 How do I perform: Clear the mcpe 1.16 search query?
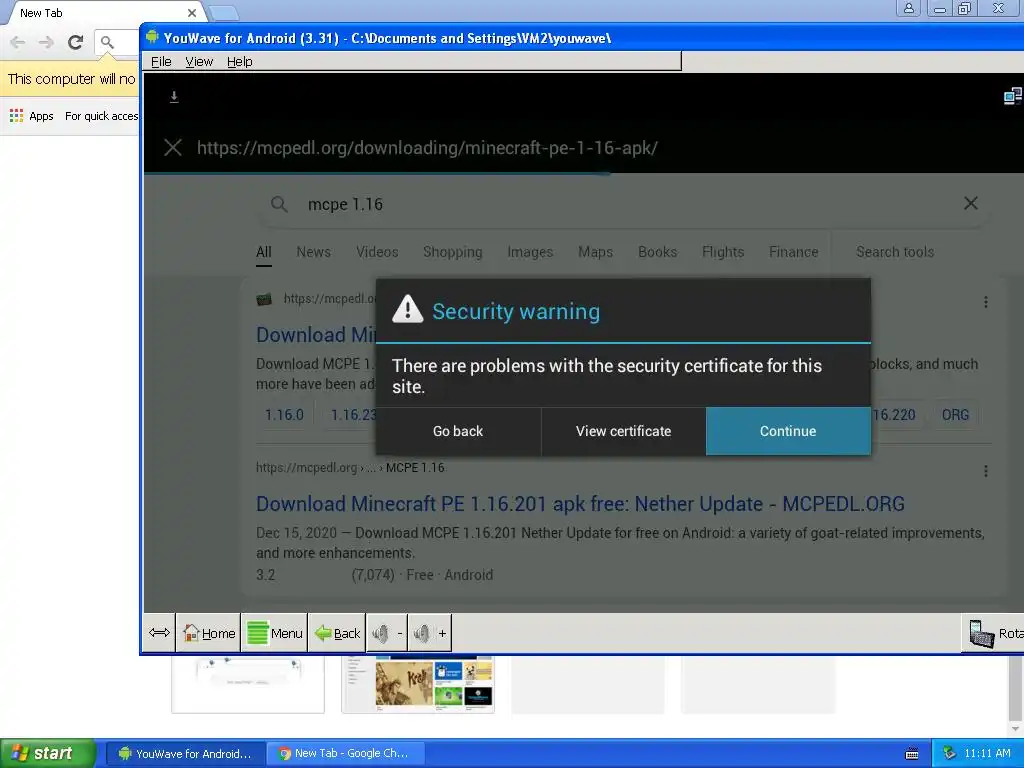[970, 203]
